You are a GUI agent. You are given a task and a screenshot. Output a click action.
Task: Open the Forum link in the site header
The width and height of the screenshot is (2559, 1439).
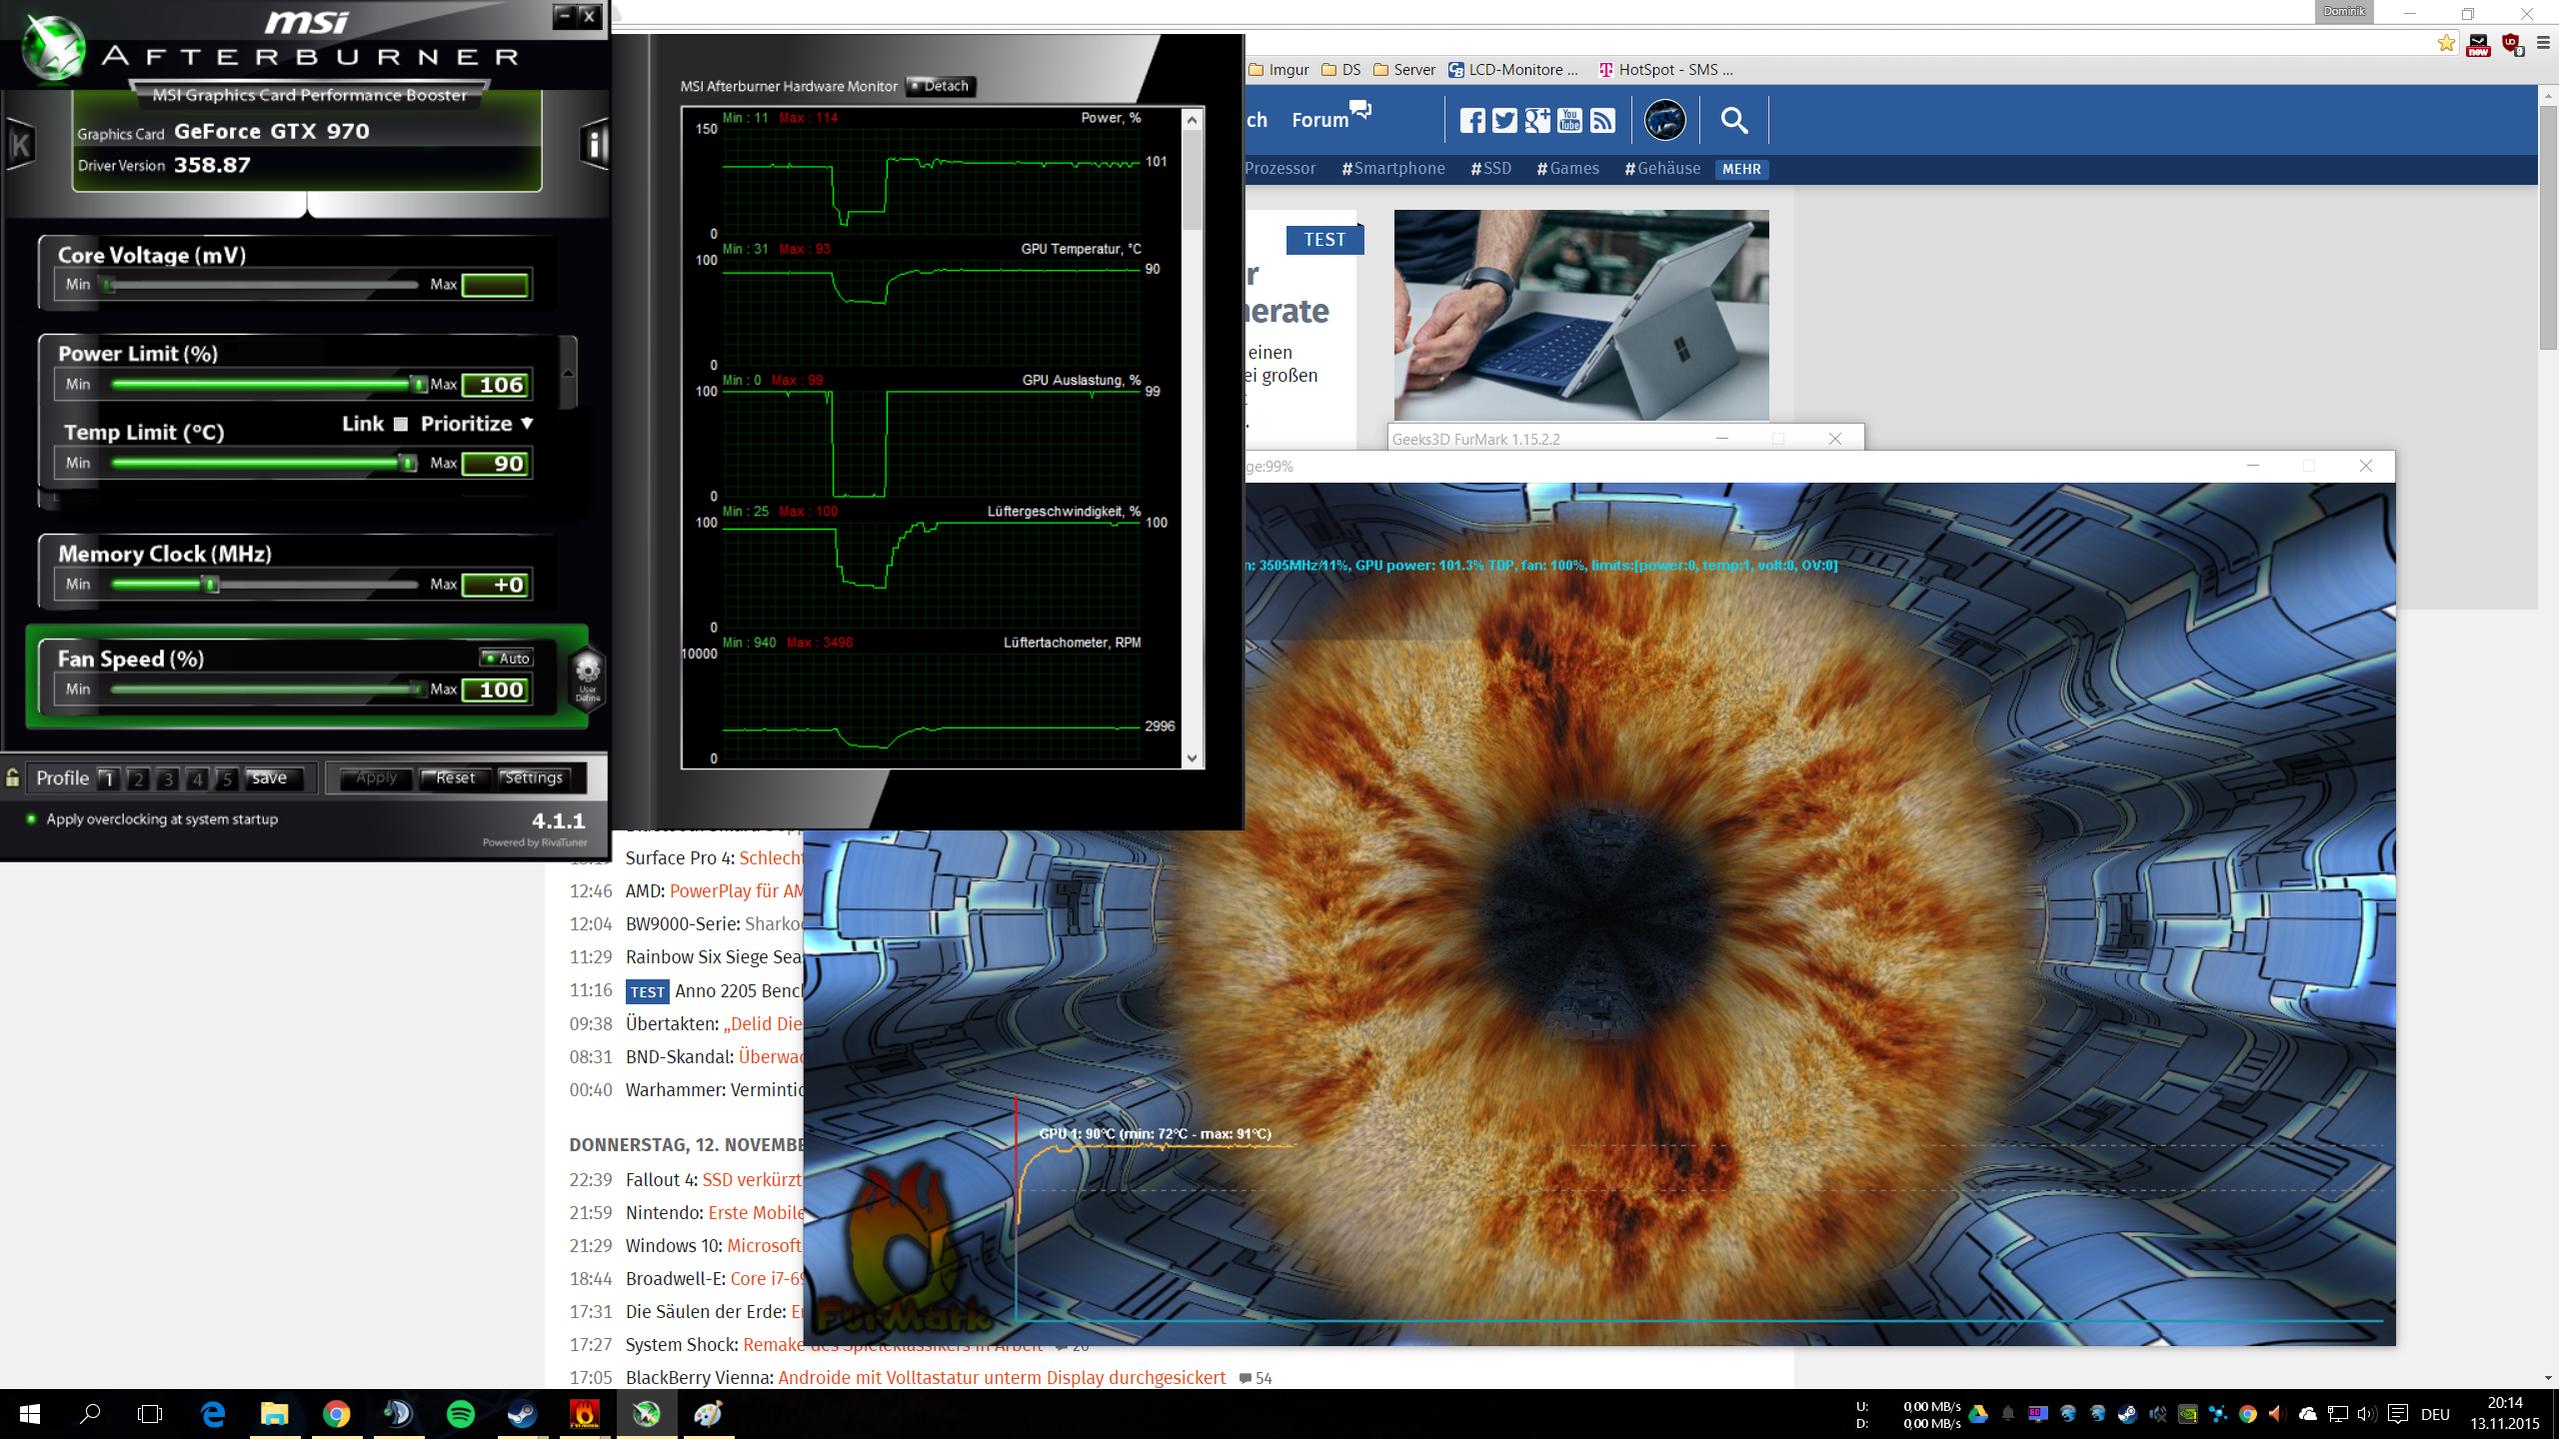1331,117
